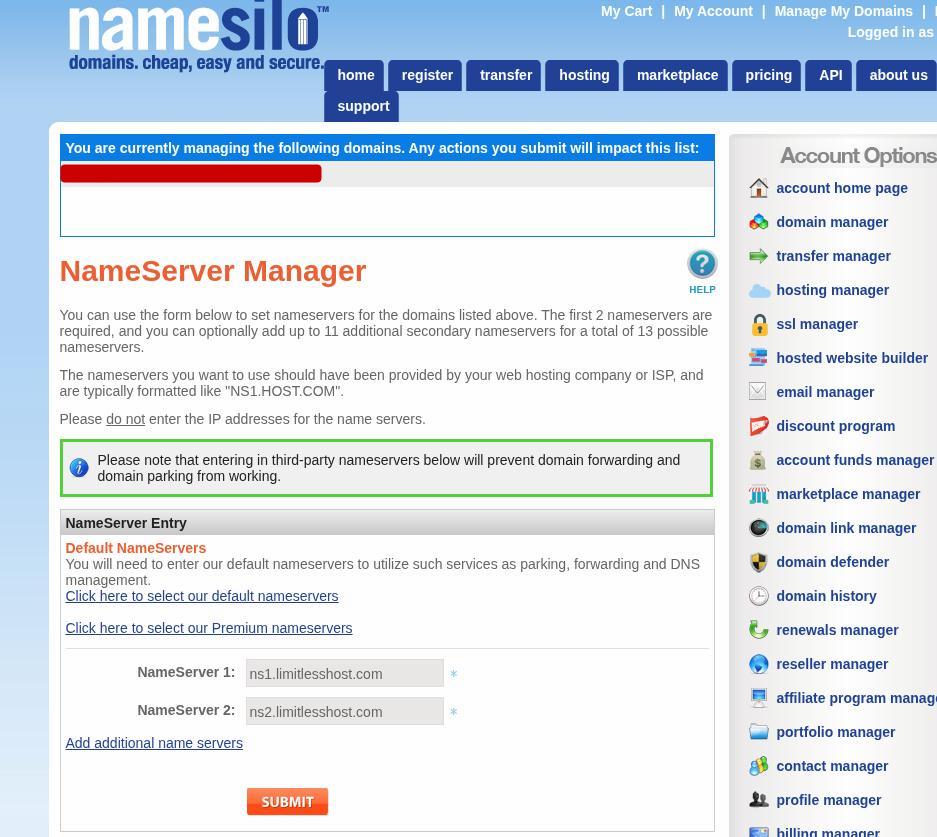Click the domain history clock icon

758,596
